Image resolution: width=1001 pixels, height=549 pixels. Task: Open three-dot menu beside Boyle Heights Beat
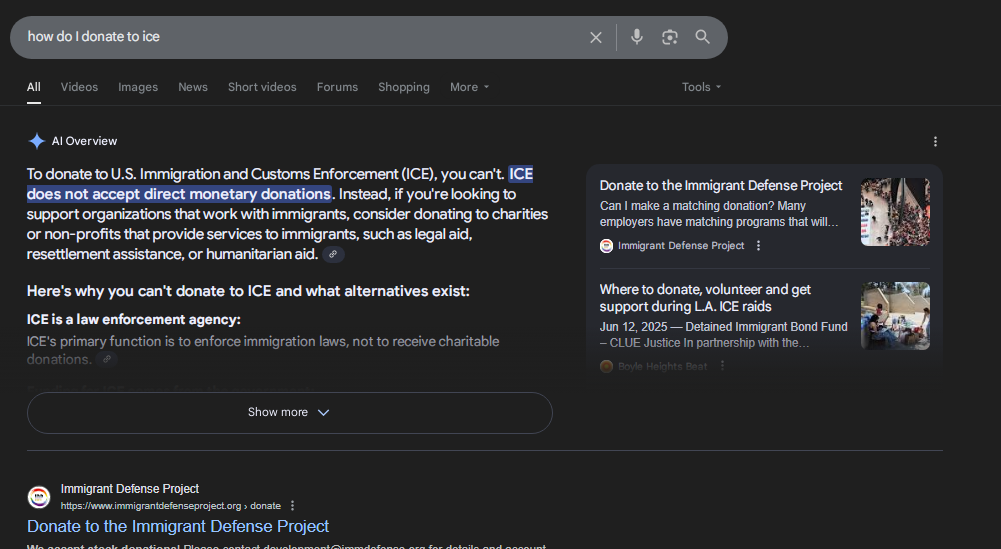point(722,366)
